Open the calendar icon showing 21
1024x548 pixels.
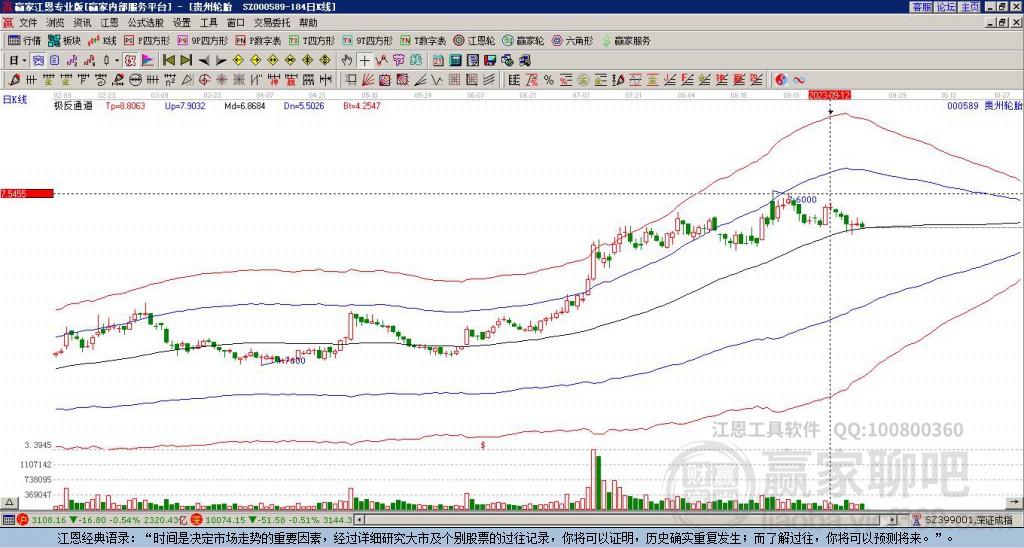[x=438, y=61]
